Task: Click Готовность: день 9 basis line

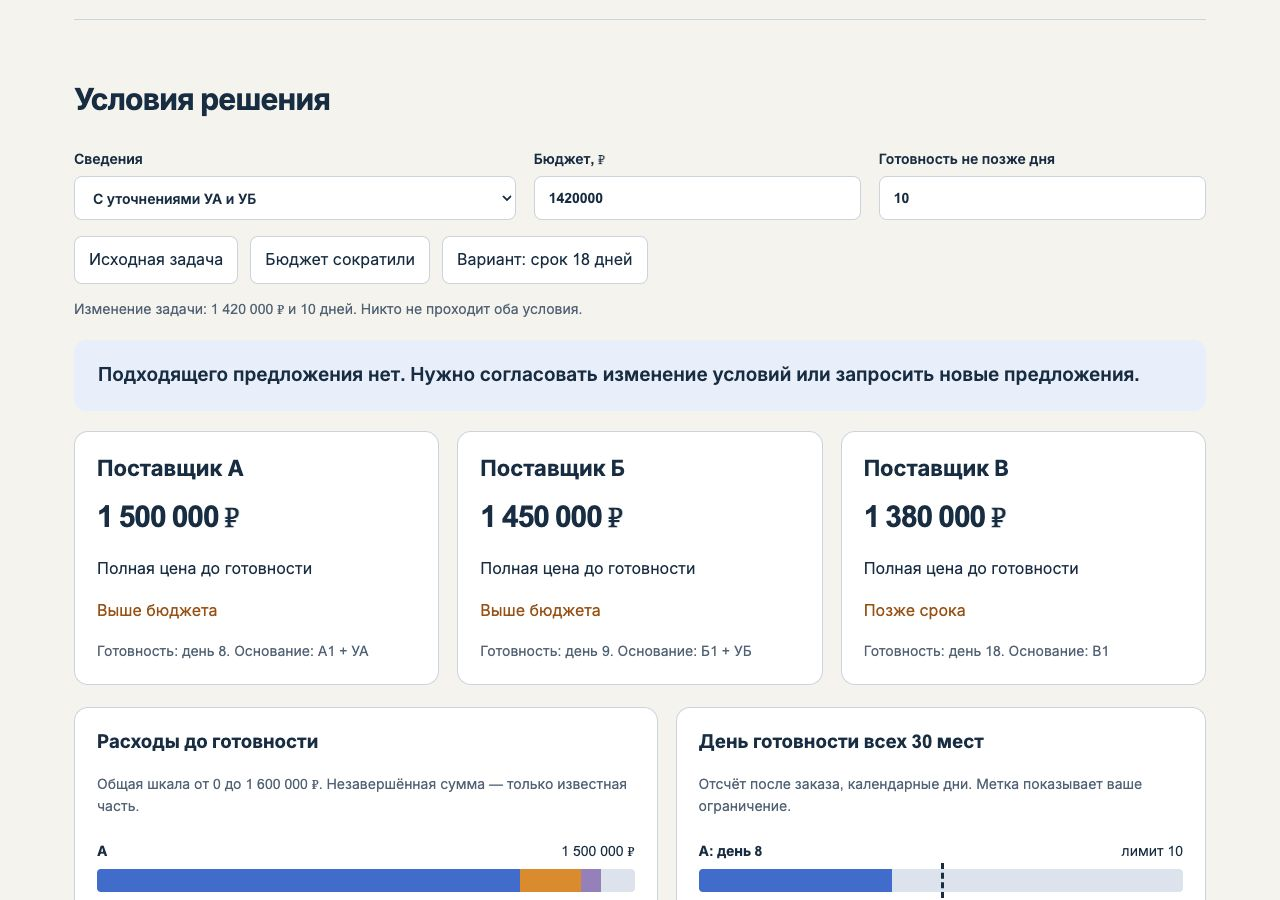Action: 616,651
